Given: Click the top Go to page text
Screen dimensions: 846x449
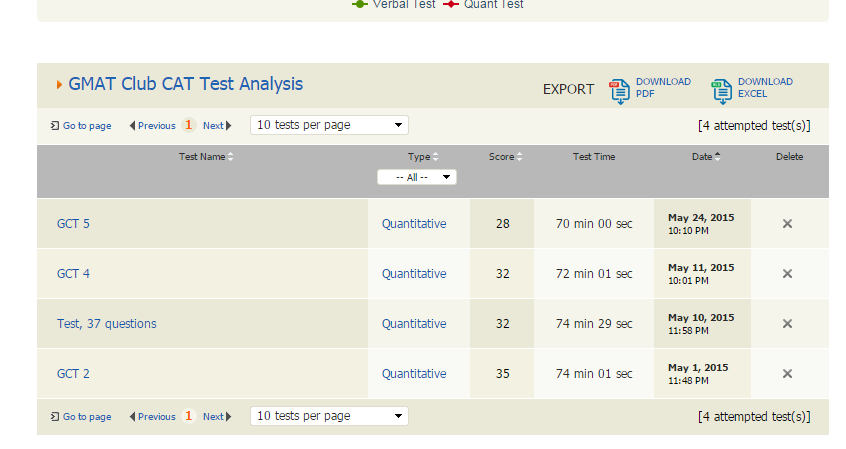Looking at the screenshot, I should (x=87, y=126).
